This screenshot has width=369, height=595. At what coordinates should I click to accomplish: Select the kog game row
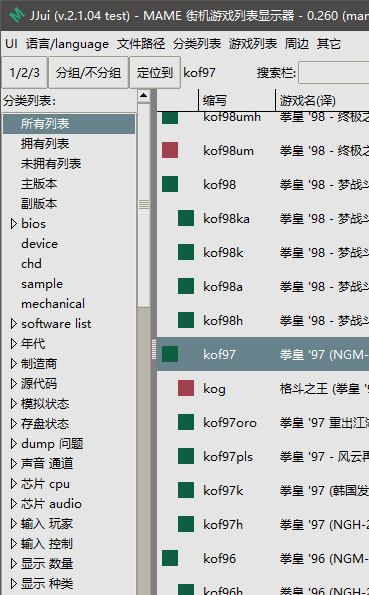(x=263, y=389)
